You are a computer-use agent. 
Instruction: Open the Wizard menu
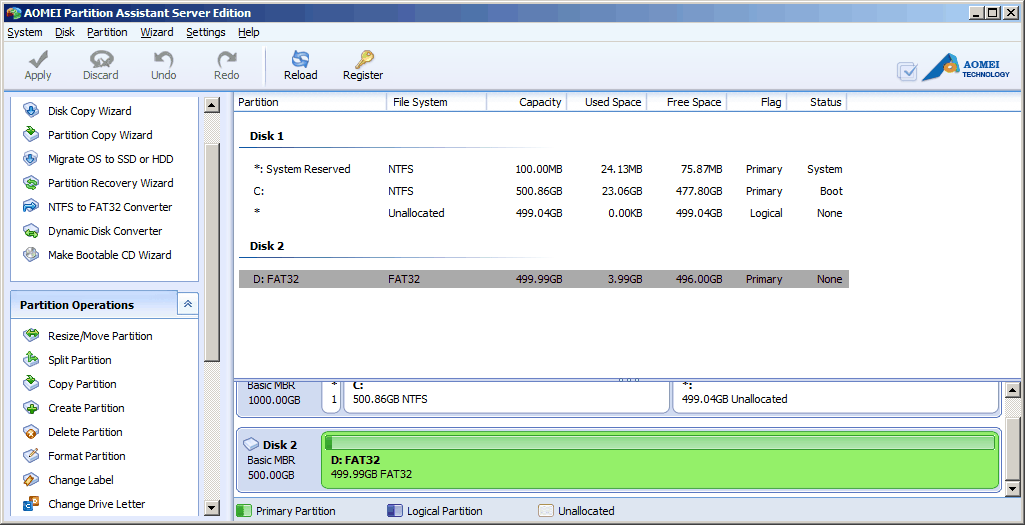tap(157, 32)
